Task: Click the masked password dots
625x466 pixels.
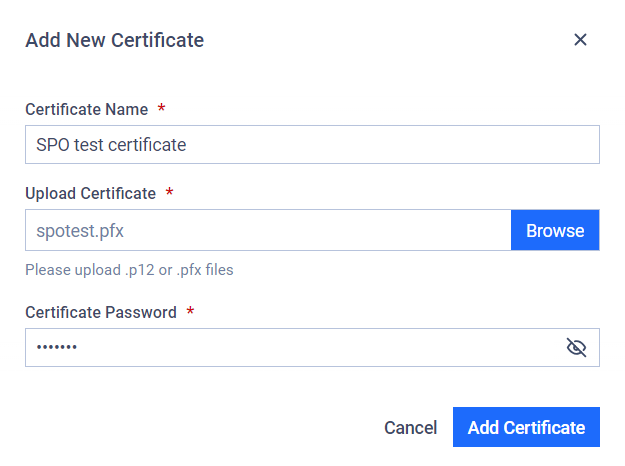Action: (x=57, y=347)
